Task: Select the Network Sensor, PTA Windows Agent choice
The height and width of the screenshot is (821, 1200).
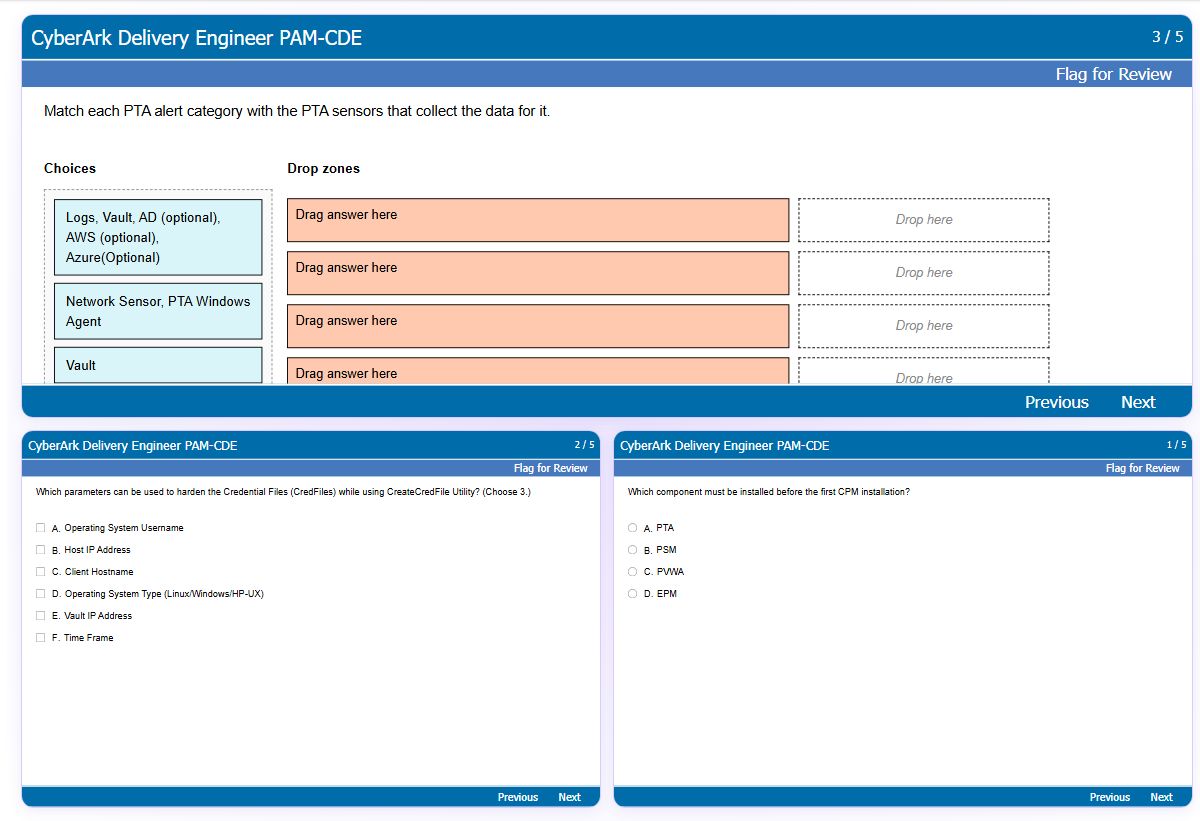Action: [158, 311]
